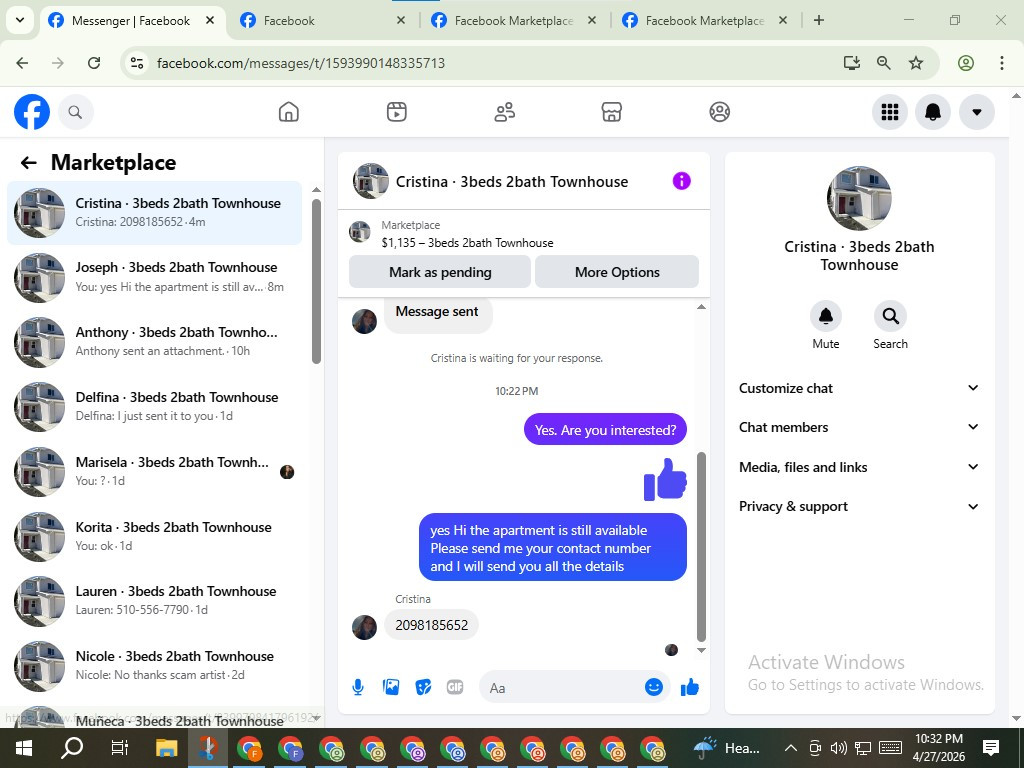Open the Facebook logo home link
1024x768 pixels.
pyautogui.click(x=31, y=112)
